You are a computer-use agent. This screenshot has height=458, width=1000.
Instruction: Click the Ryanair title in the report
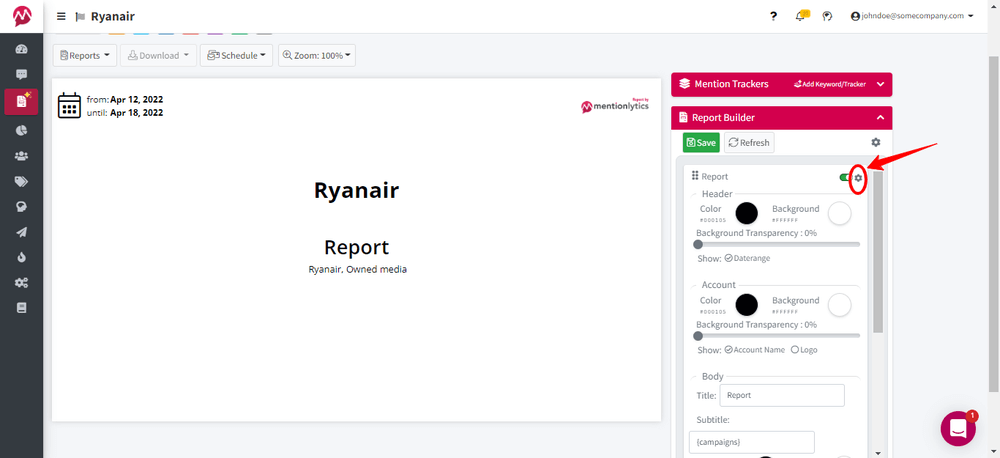click(x=357, y=191)
